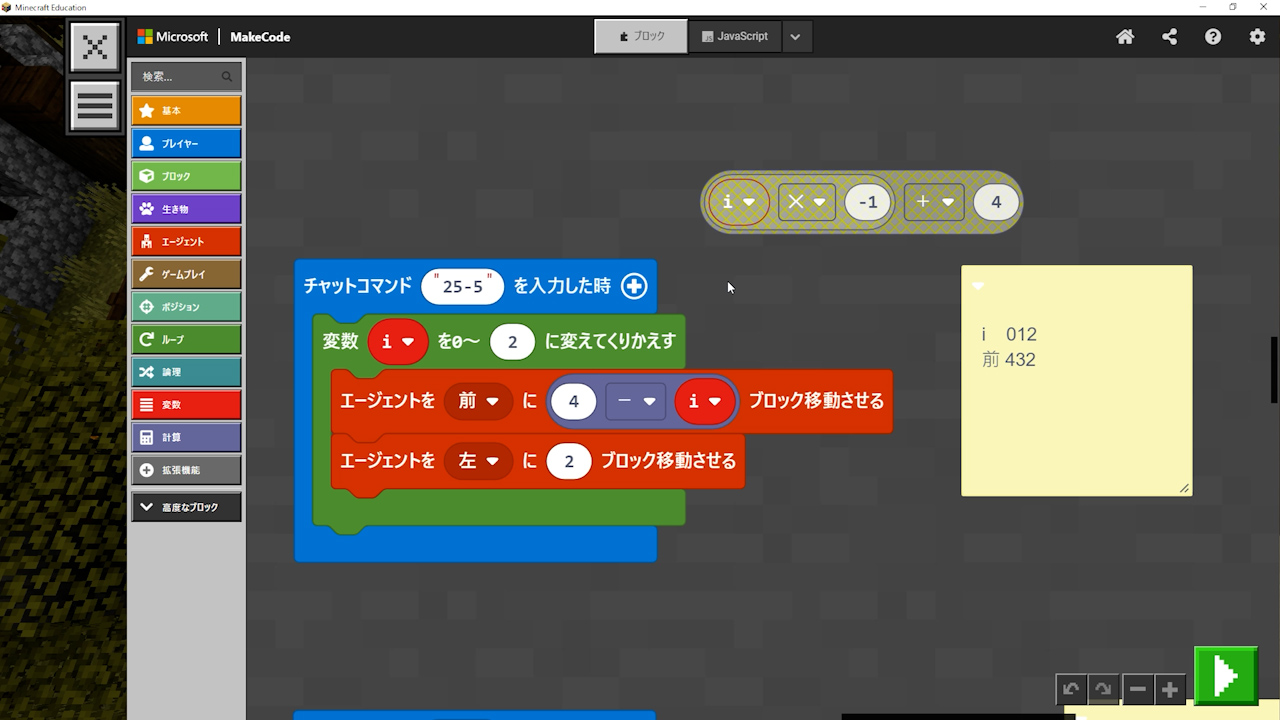Close the editor with X icon
1280x720 pixels.
[x=95, y=47]
